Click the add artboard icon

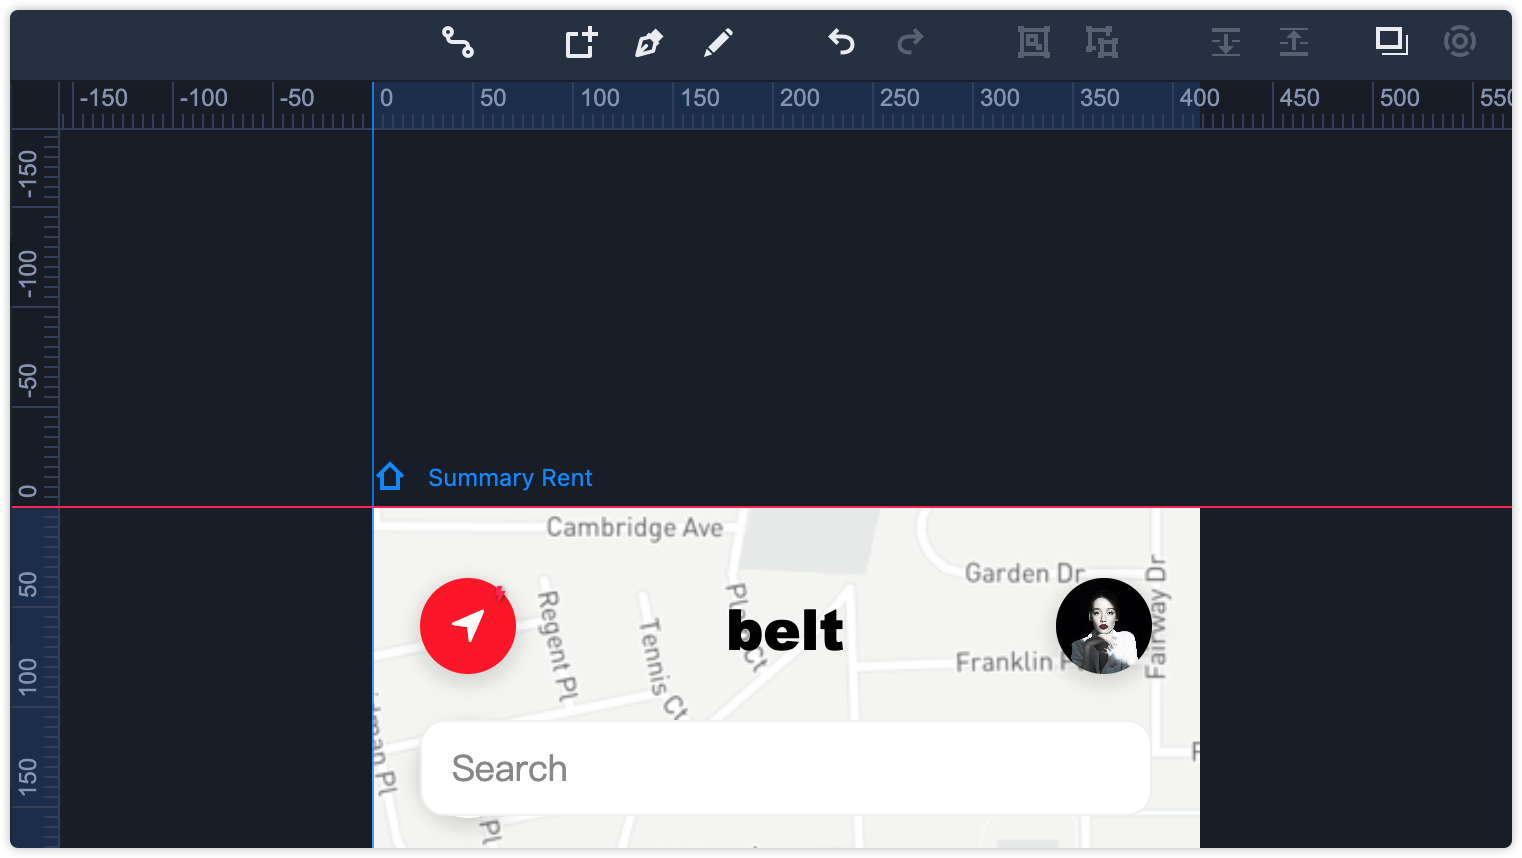pos(581,43)
